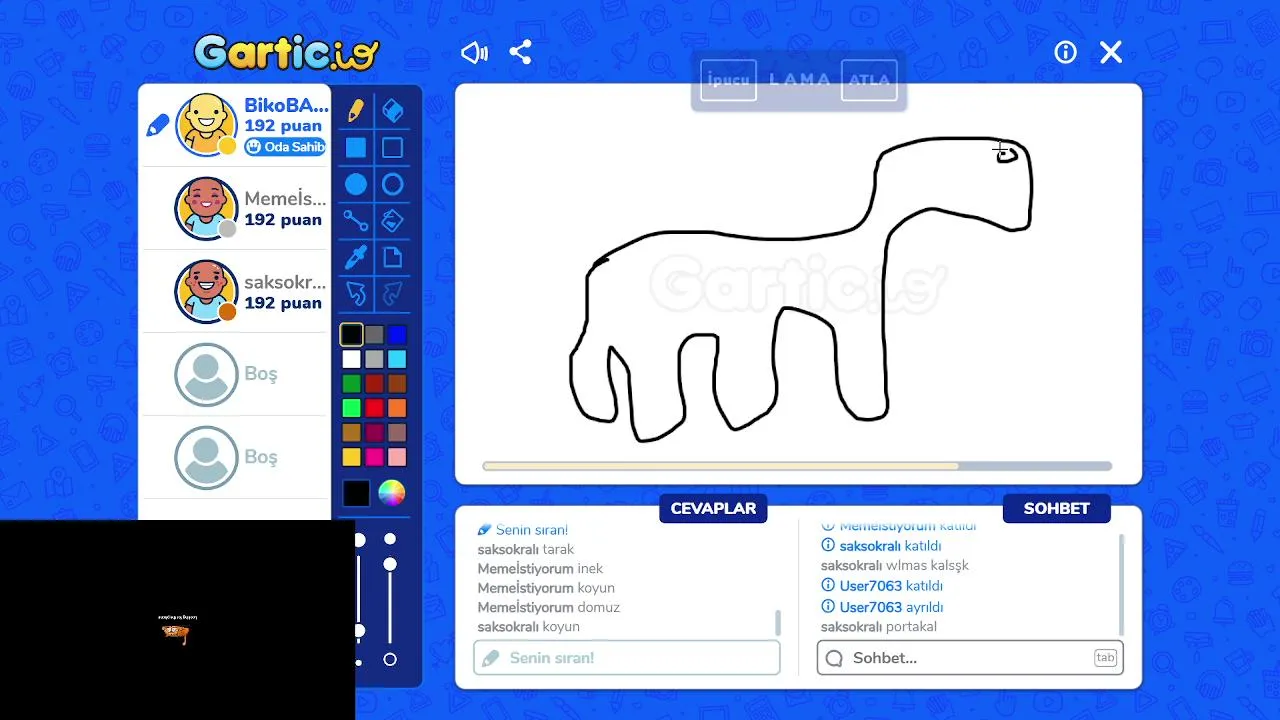Select the second empty Boş player slot
Image resolution: width=1280 pixels, height=720 pixels.
[x=233, y=457]
